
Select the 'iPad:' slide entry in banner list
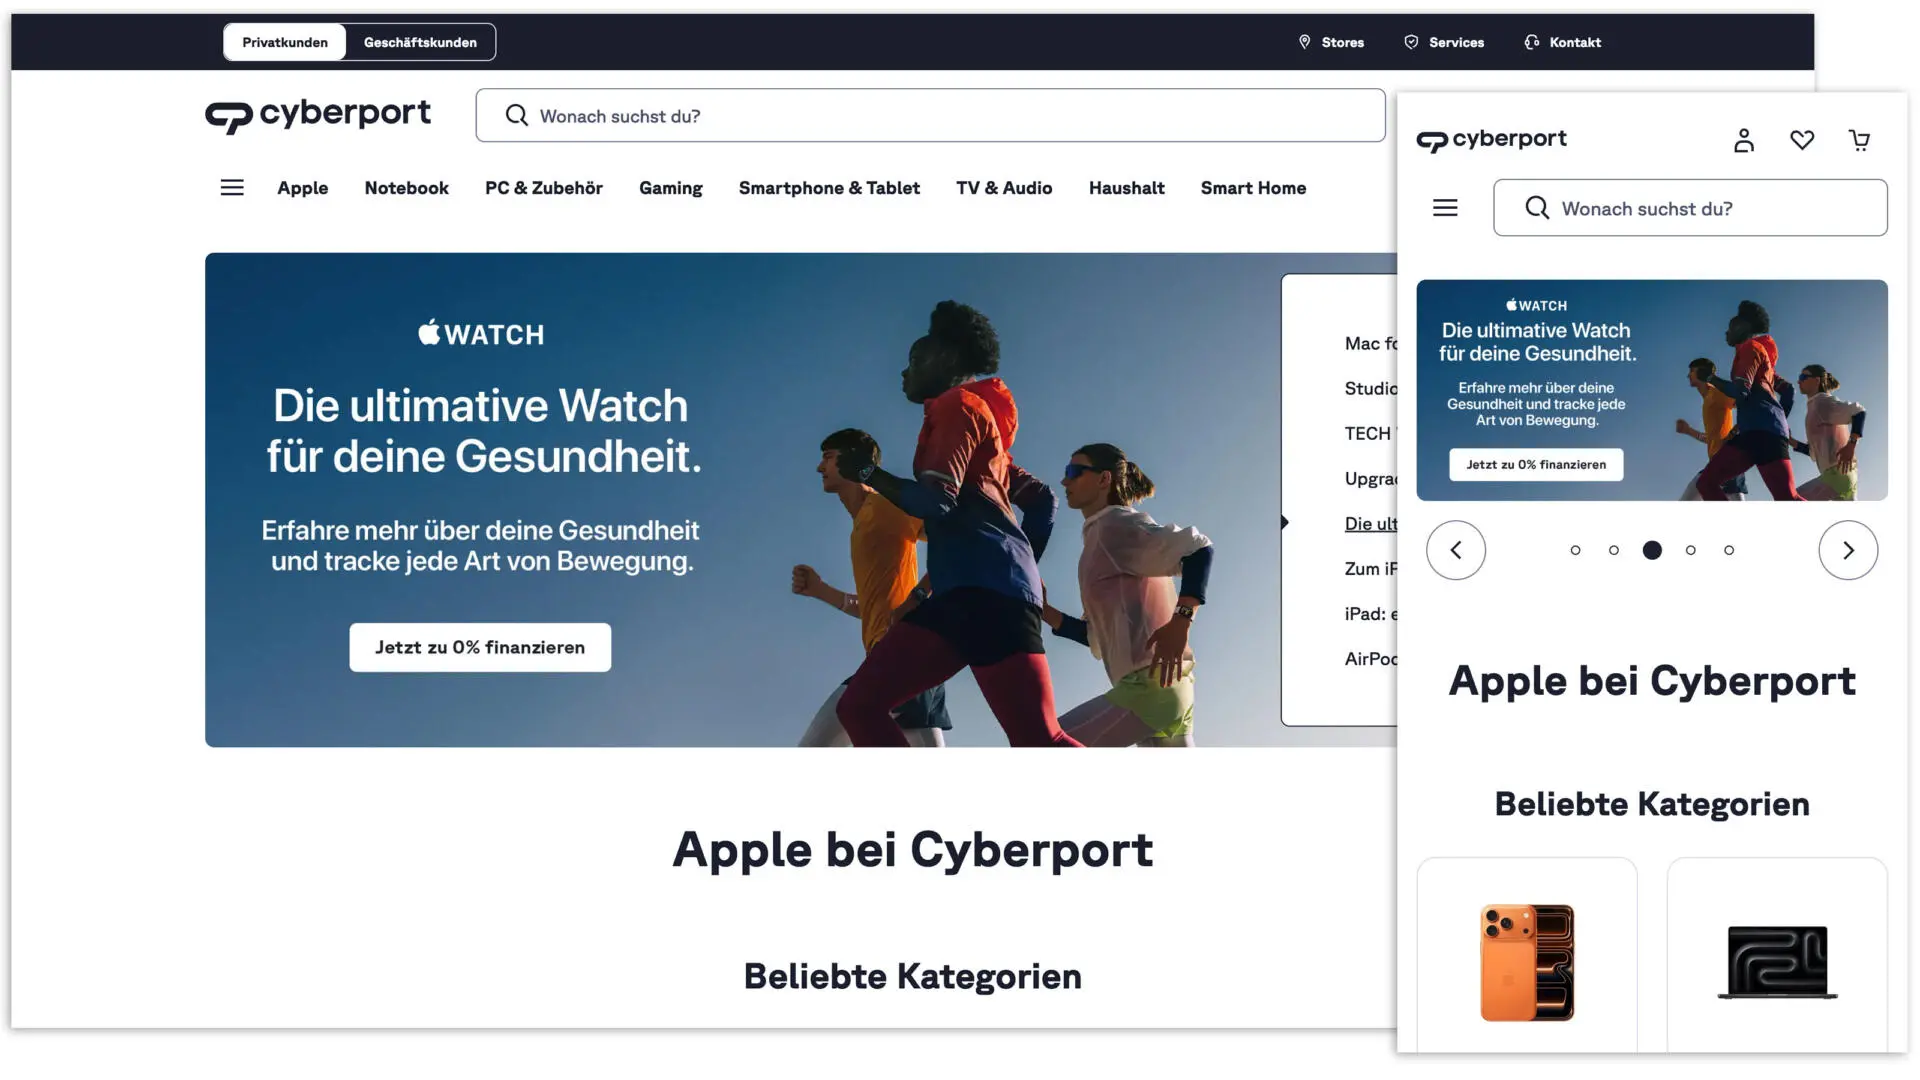1370,613
